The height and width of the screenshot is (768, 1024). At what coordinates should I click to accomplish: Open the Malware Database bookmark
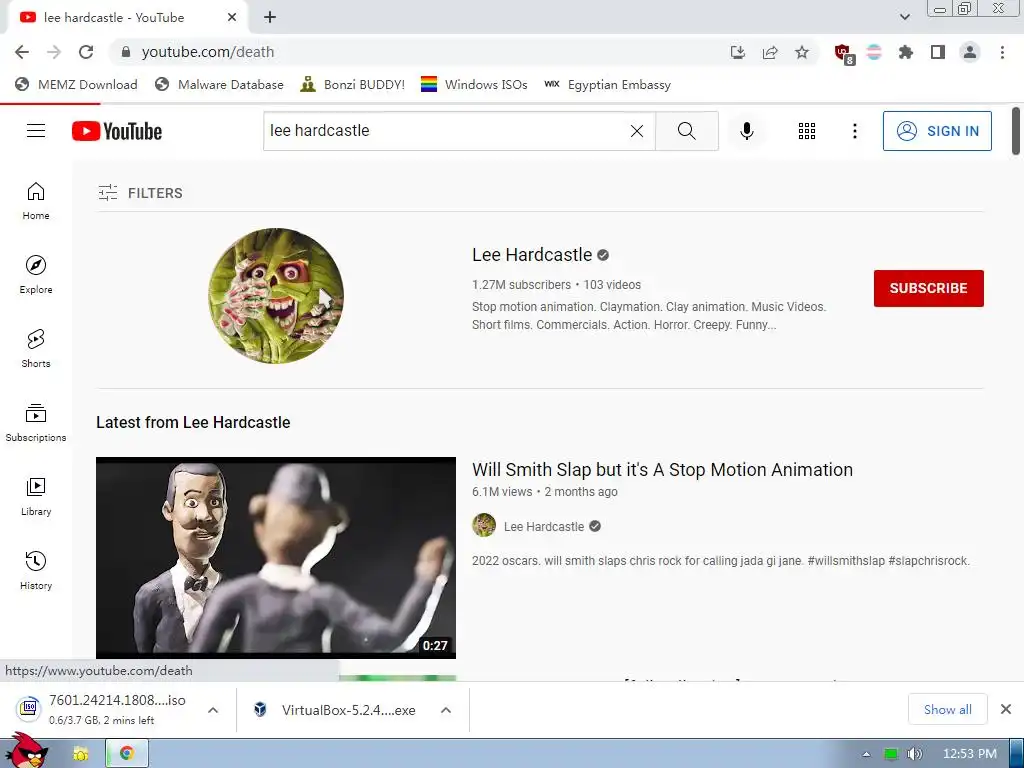click(219, 85)
